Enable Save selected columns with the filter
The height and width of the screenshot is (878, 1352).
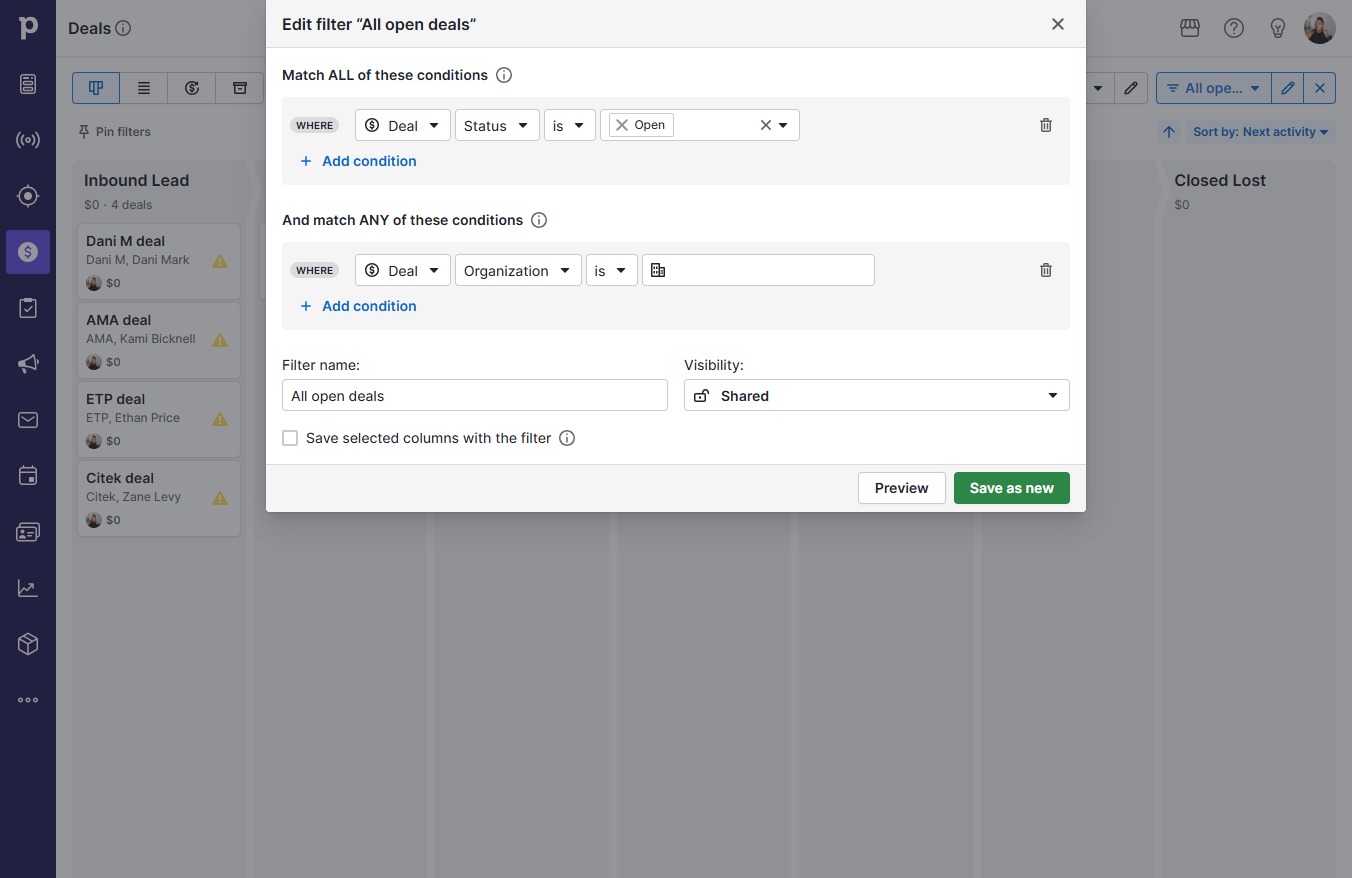pos(290,438)
